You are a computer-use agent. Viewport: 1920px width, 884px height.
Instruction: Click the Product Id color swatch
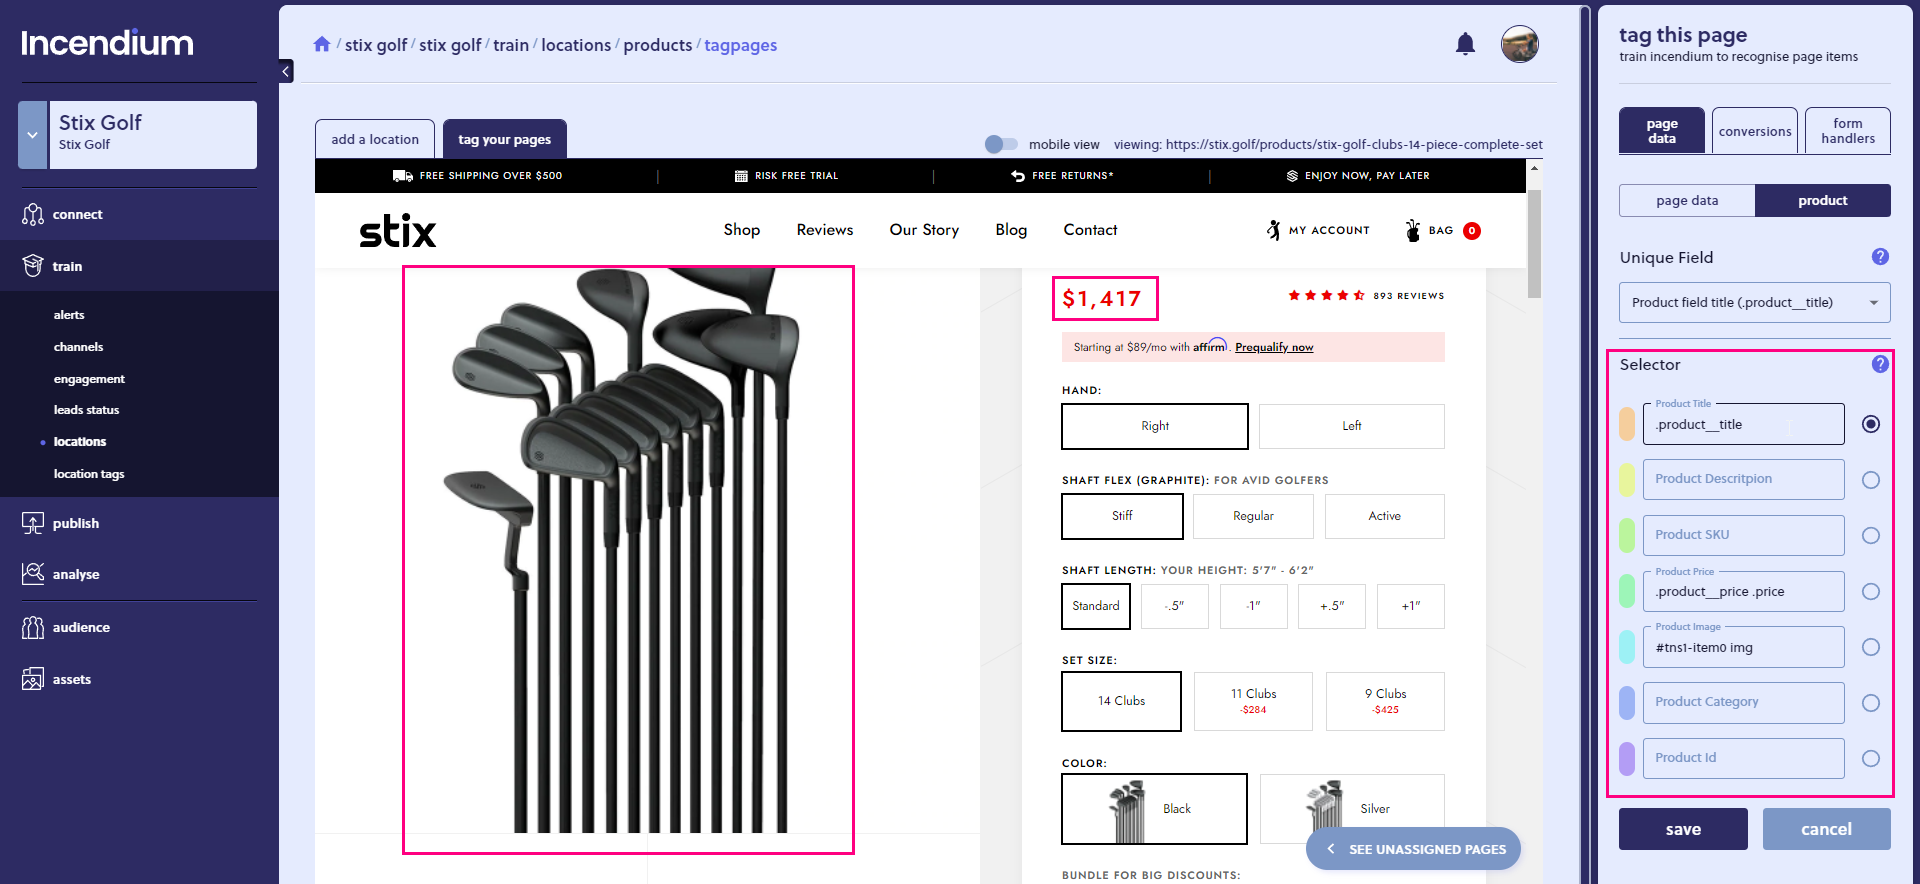point(1627,758)
